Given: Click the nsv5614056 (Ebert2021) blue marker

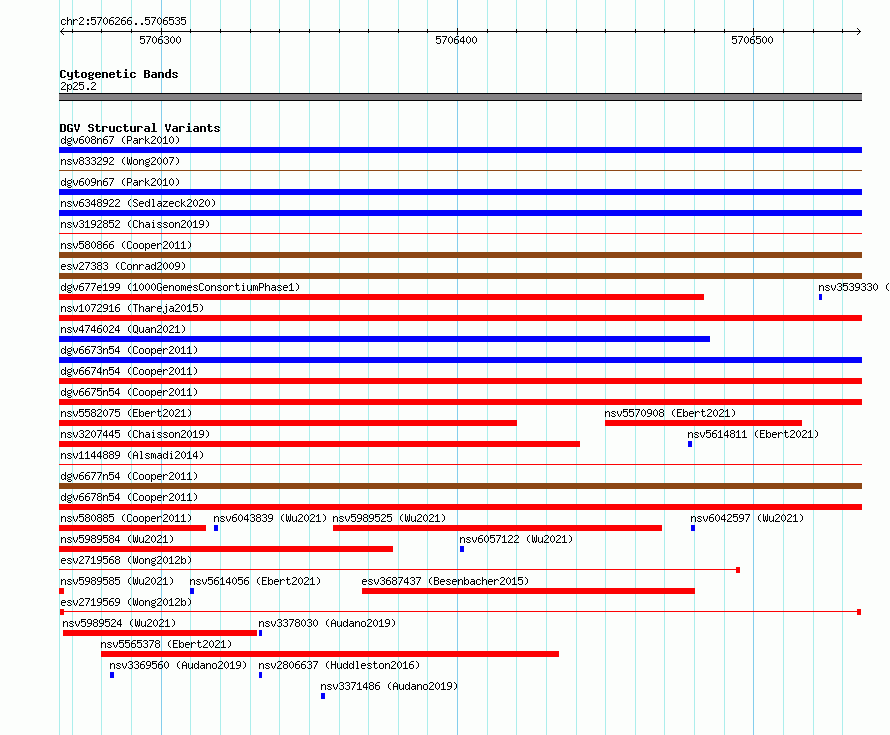Looking at the screenshot, I should [192, 591].
